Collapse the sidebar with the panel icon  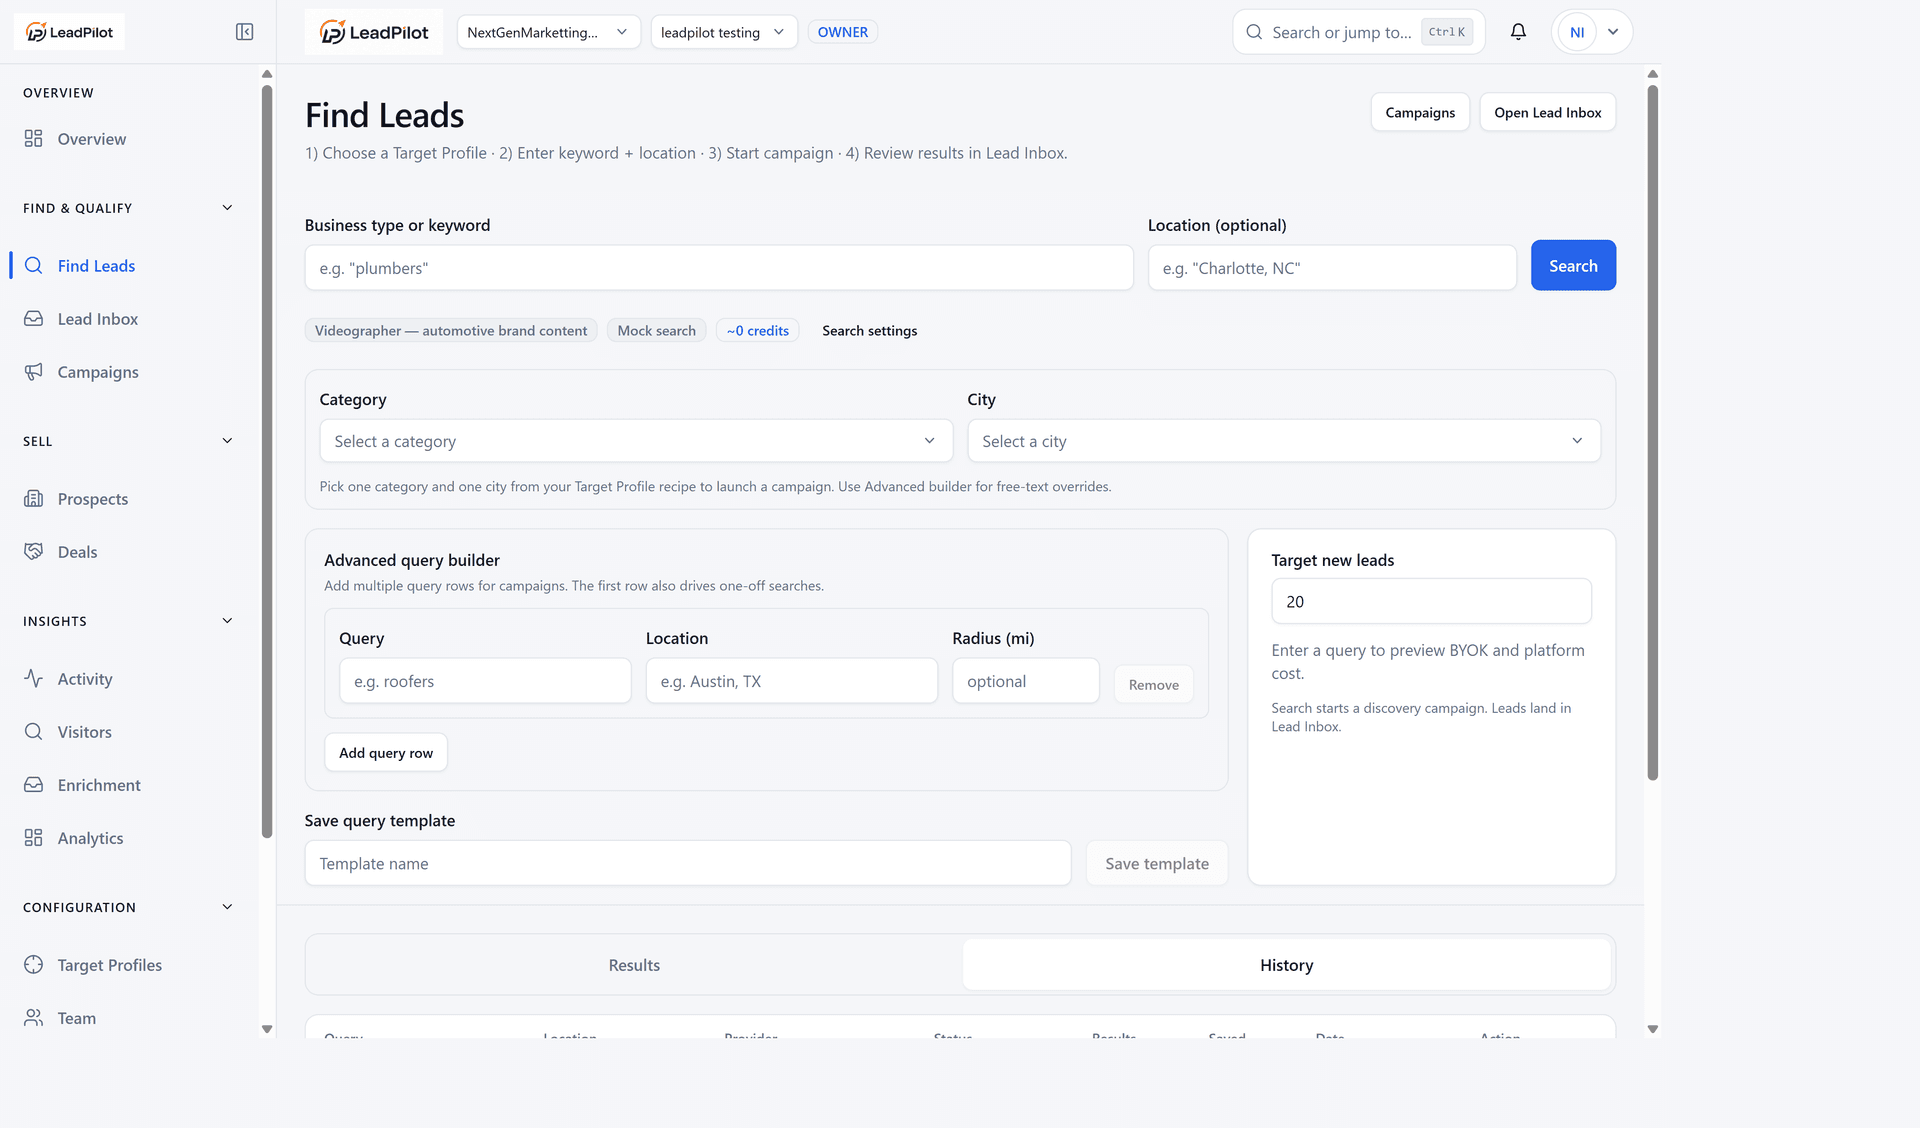[244, 32]
